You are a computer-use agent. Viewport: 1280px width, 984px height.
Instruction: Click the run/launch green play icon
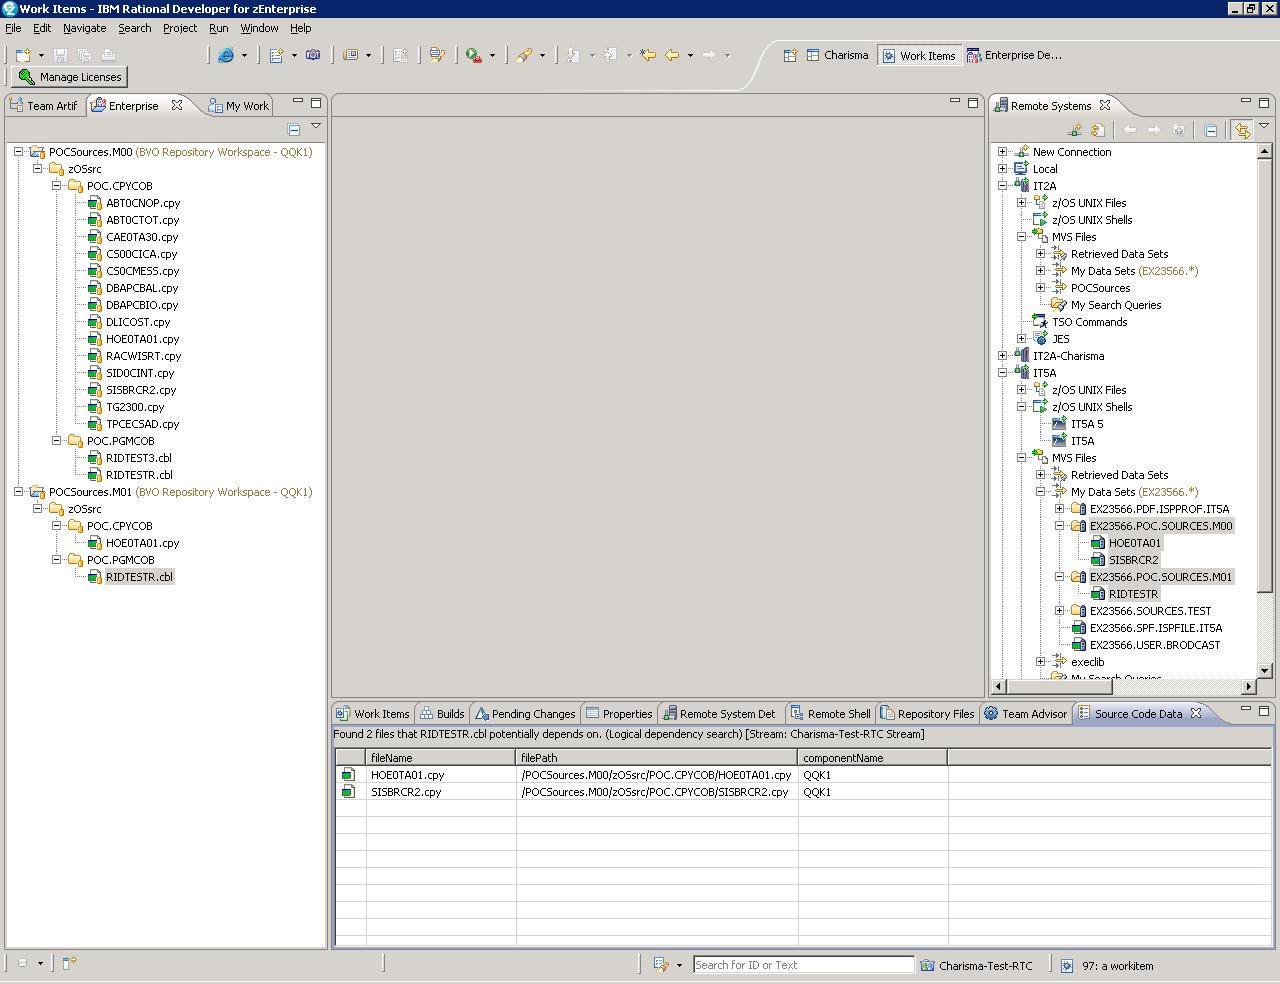(473, 55)
